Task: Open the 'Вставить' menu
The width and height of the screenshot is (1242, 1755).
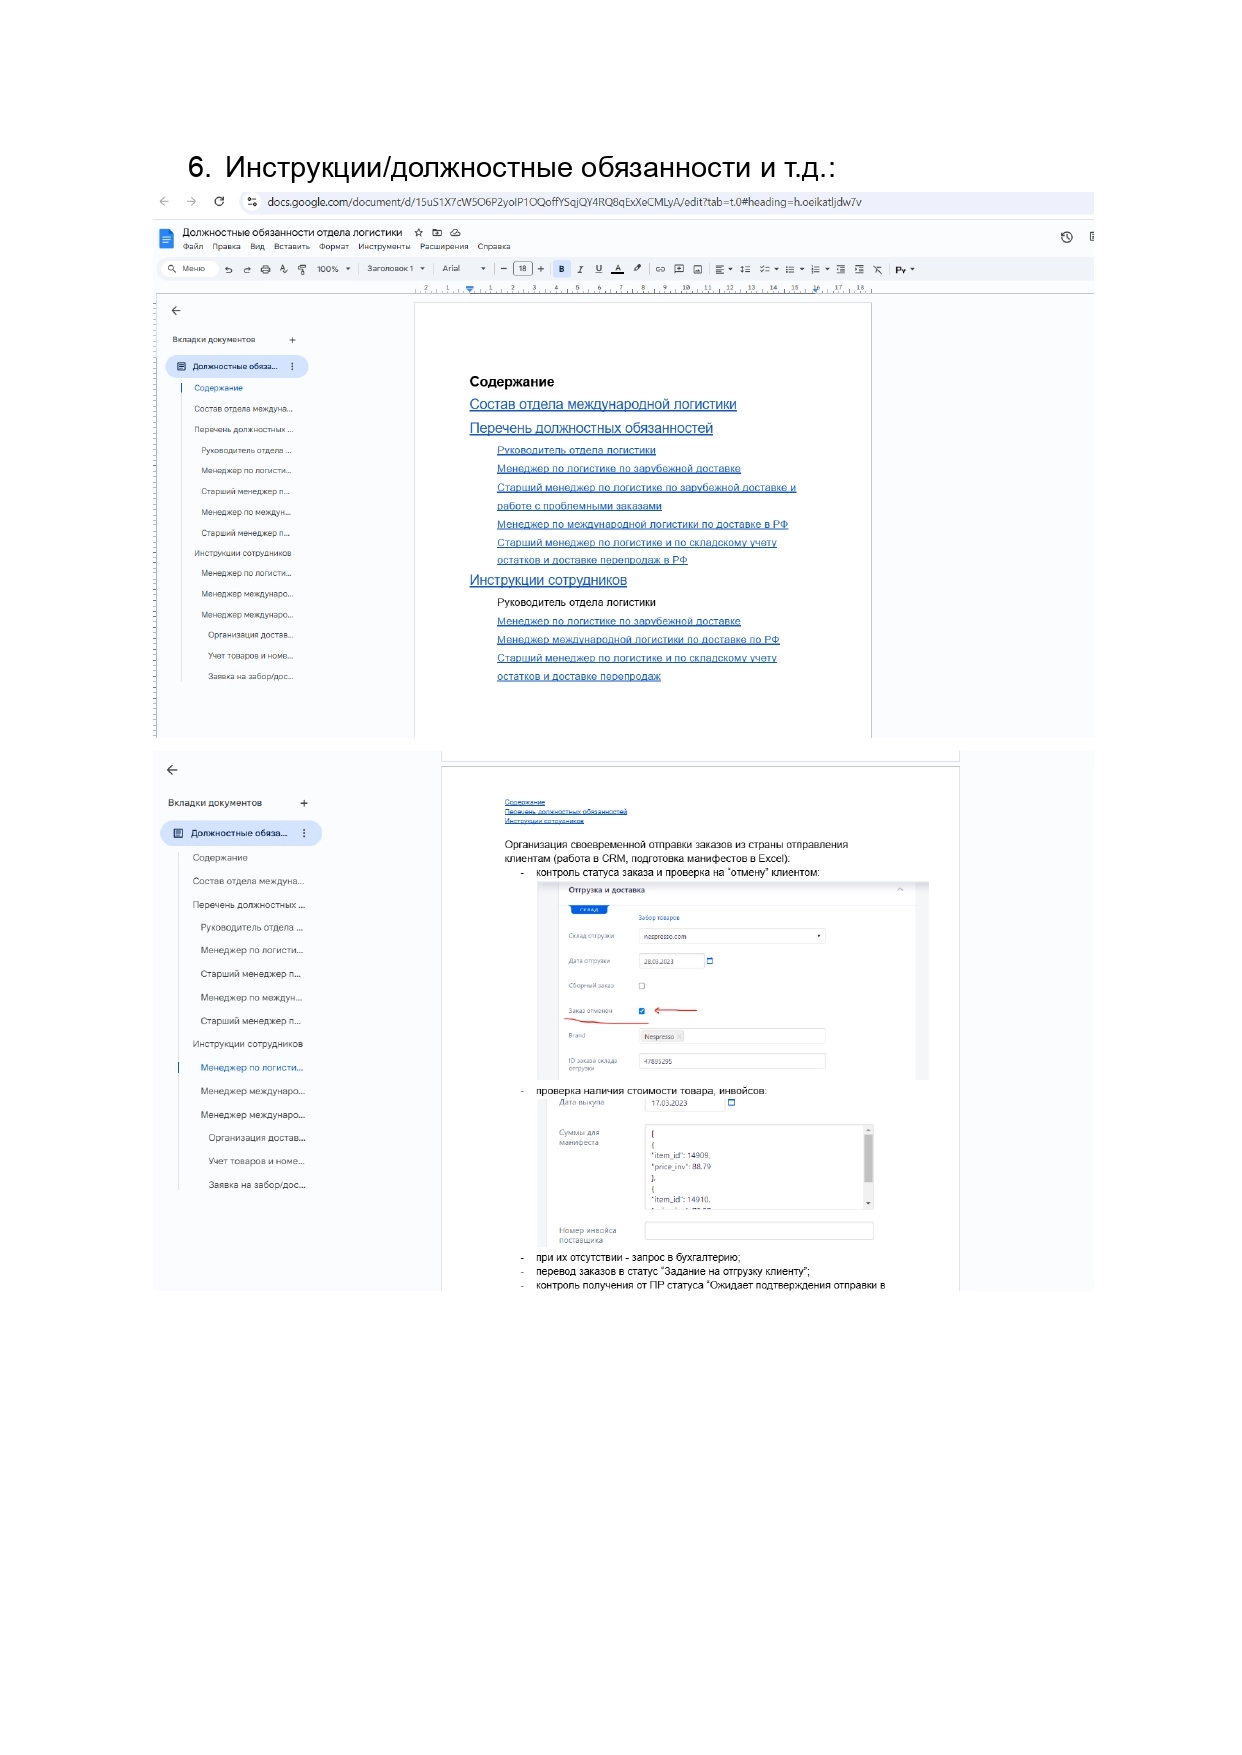Action: [292, 247]
